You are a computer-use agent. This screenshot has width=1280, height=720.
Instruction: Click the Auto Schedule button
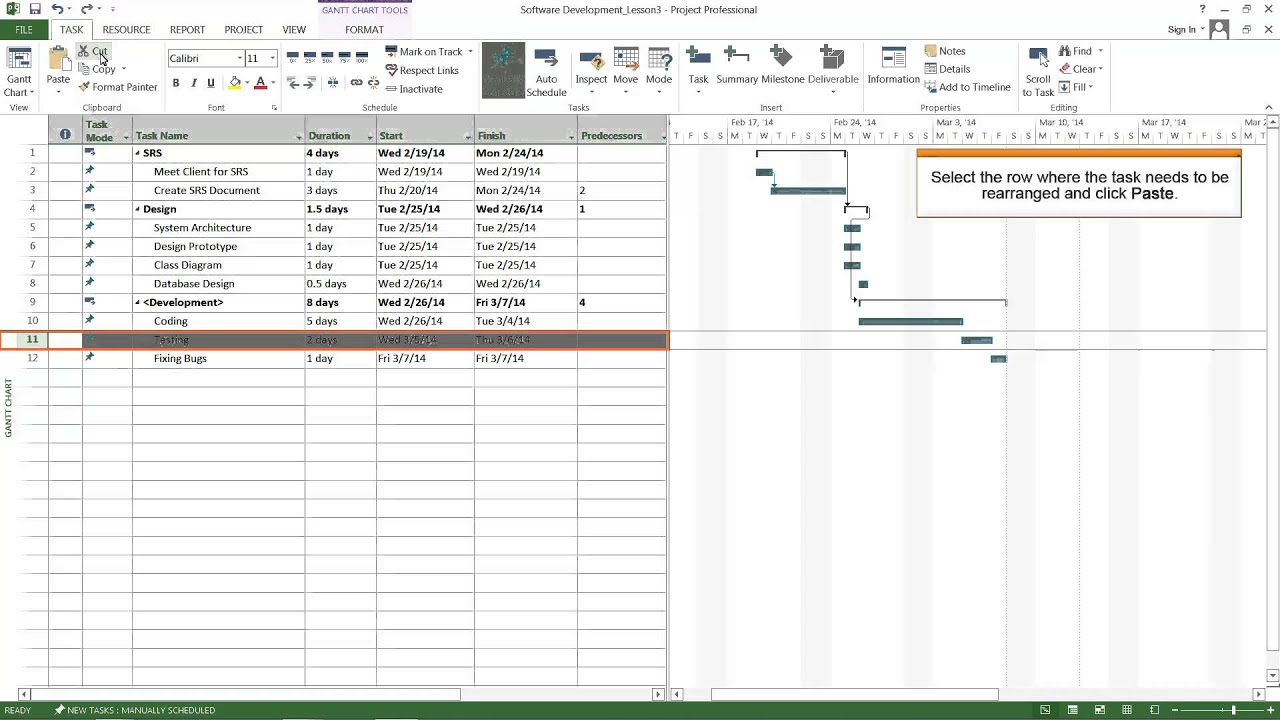coord(546,71)
